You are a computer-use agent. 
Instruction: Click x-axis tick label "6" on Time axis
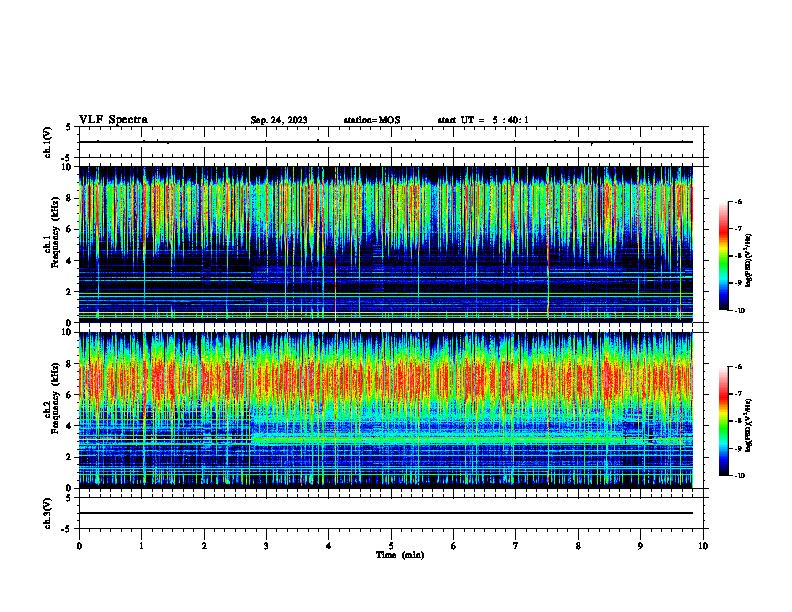[x=454, y=546]
